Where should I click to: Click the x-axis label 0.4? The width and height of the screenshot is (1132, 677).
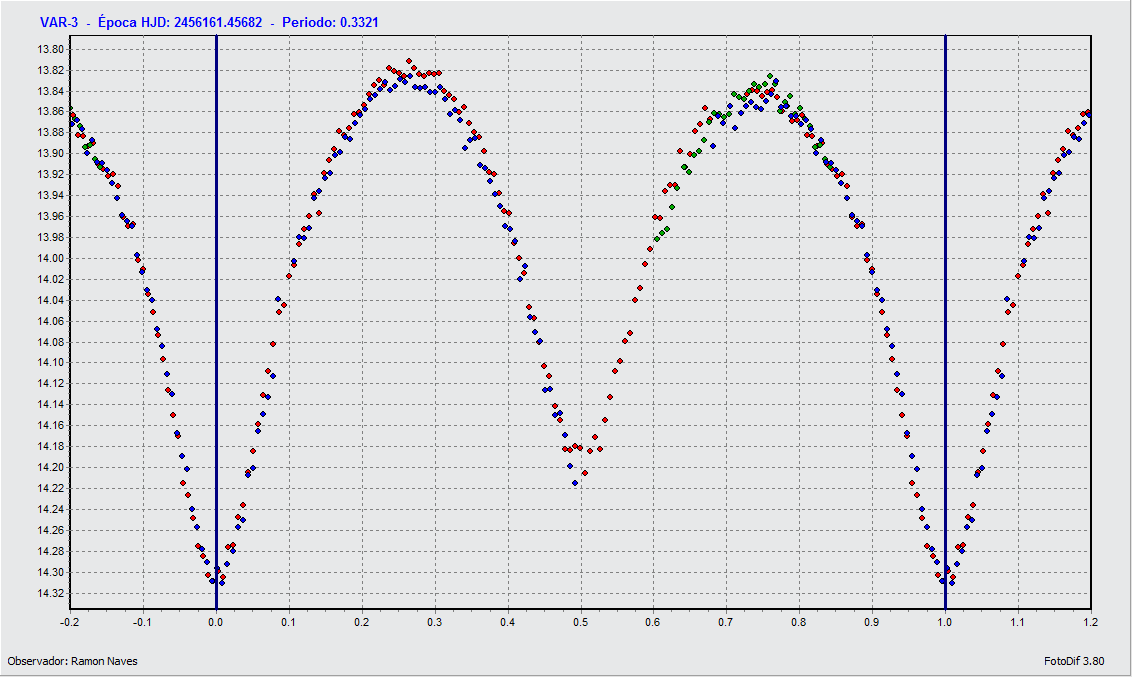click(x=508, y=622)
